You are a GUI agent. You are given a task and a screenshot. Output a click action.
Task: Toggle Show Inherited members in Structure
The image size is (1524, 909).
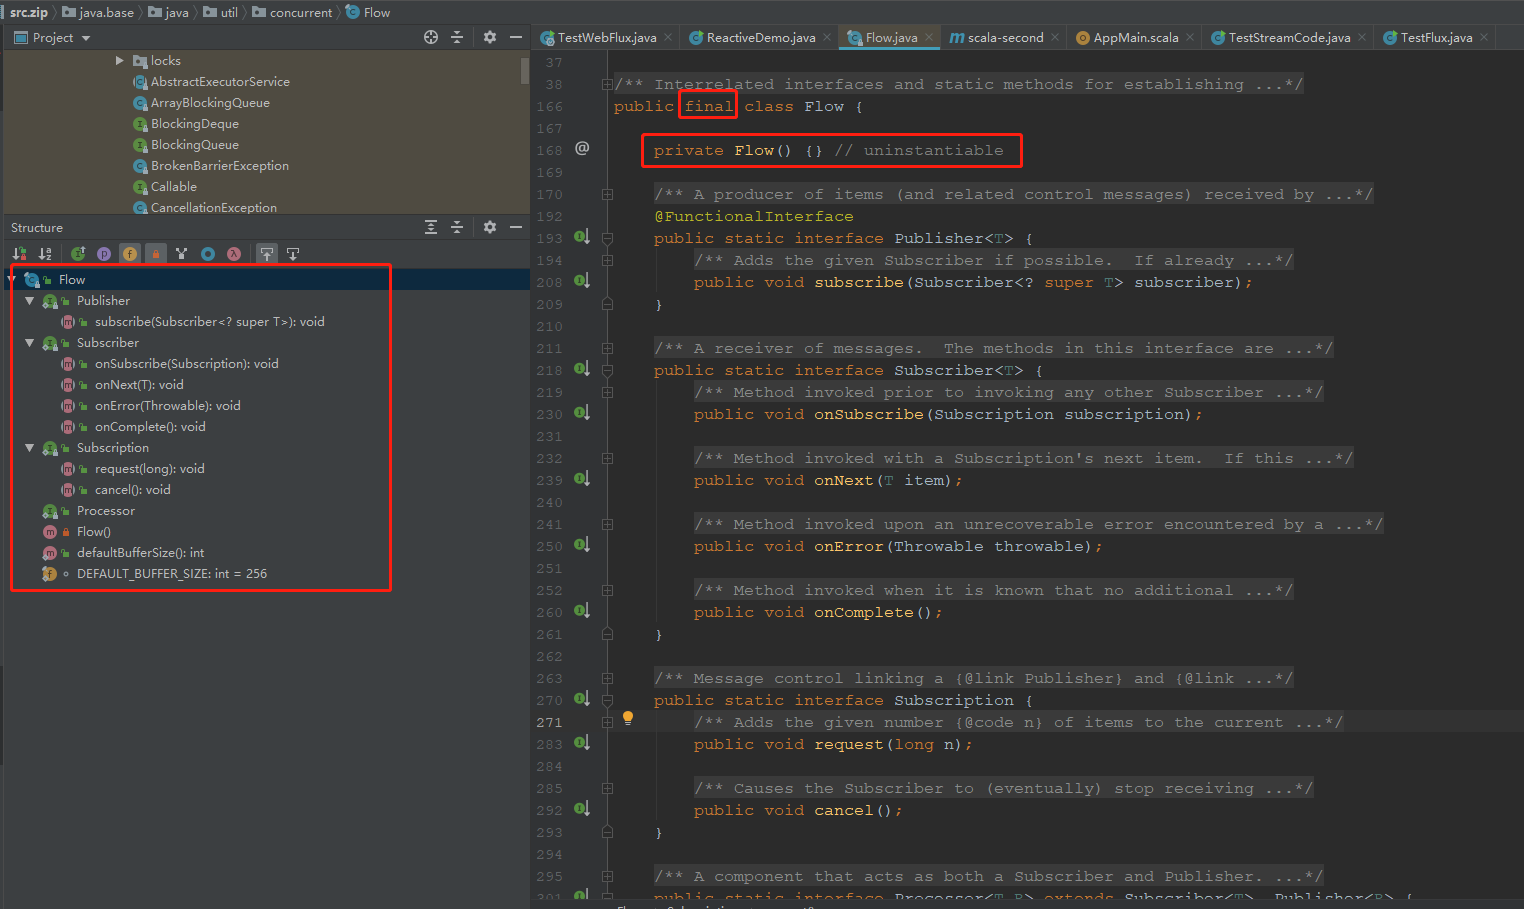78,254
